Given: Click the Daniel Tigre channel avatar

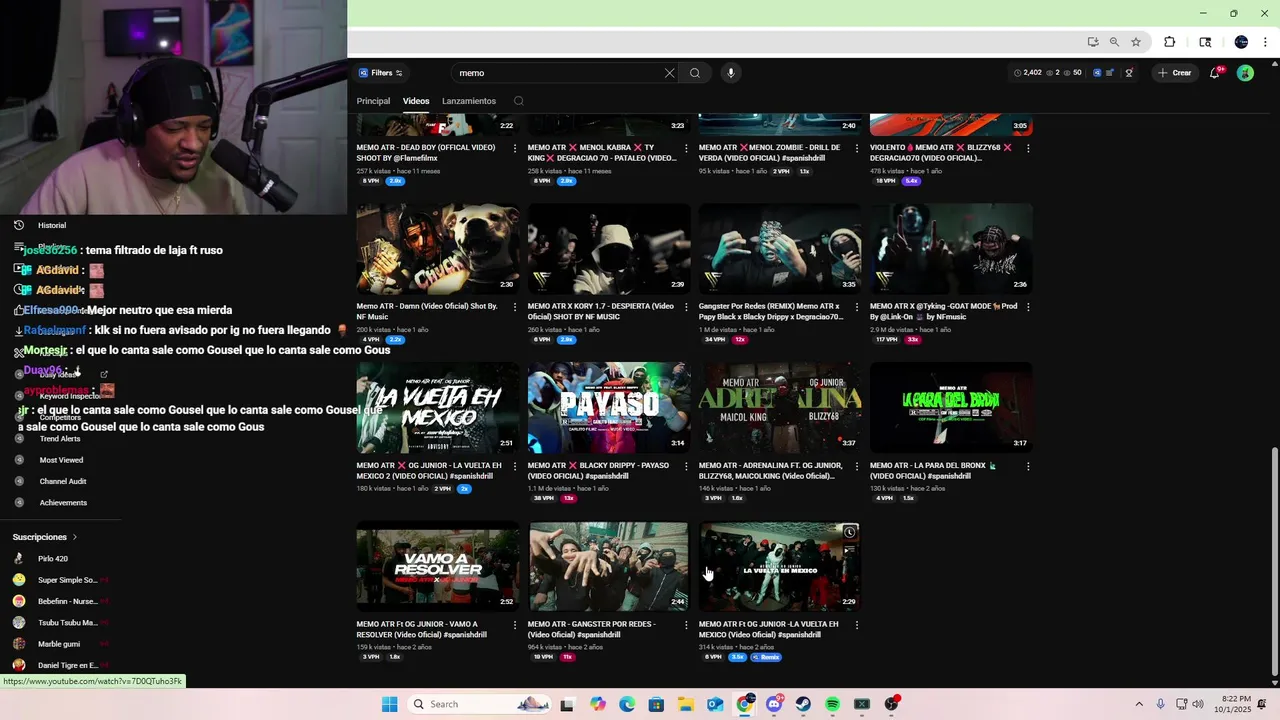Looking at the screenshot, I should pyautogui.click(x=19, y=665).
